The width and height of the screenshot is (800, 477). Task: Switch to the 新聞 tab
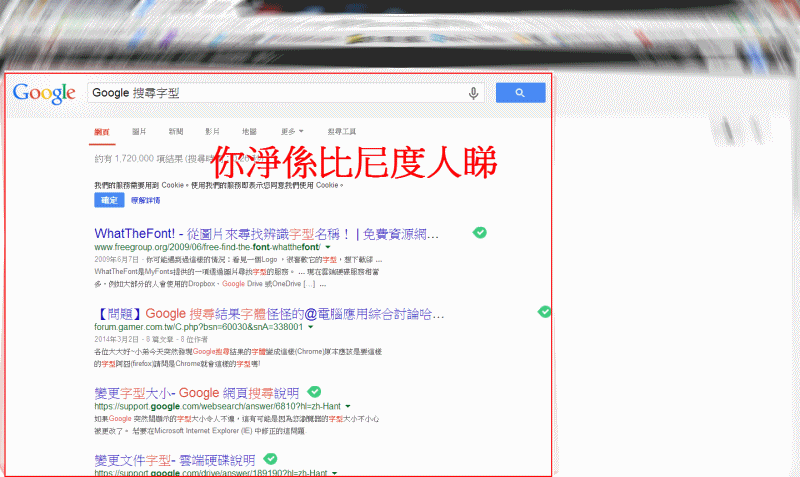[176, 132]
